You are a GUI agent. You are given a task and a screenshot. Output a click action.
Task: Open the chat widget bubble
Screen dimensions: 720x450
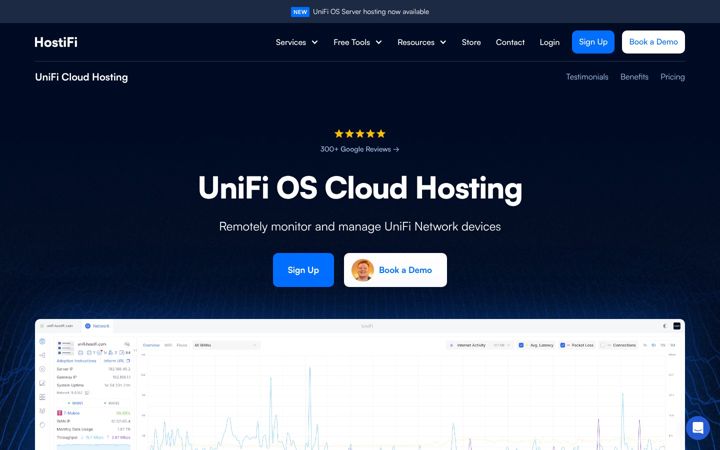698,428
